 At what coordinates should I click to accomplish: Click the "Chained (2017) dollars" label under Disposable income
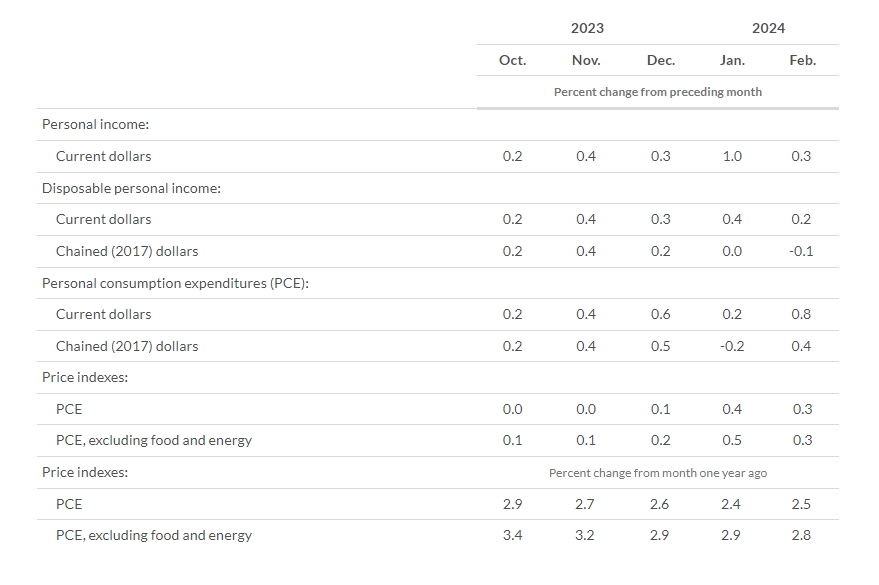click(x=127, y=251)
